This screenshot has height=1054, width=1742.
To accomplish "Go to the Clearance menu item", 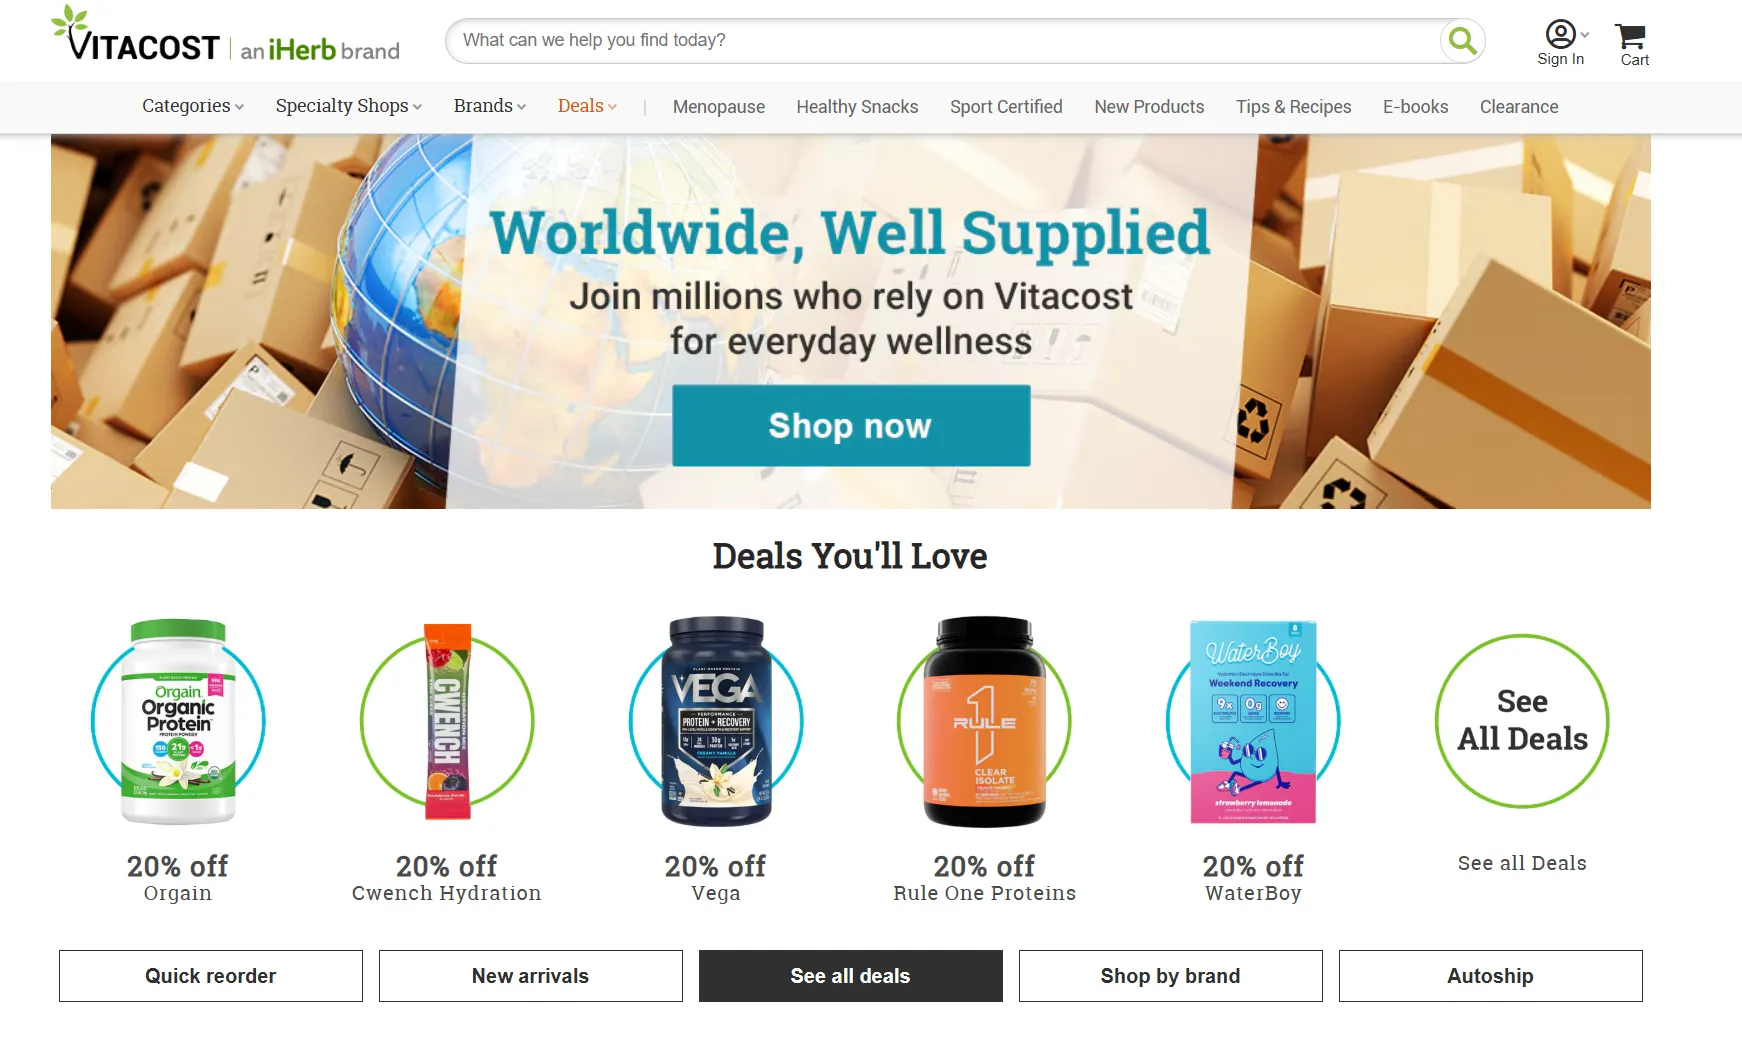I will coord(1519,107).
